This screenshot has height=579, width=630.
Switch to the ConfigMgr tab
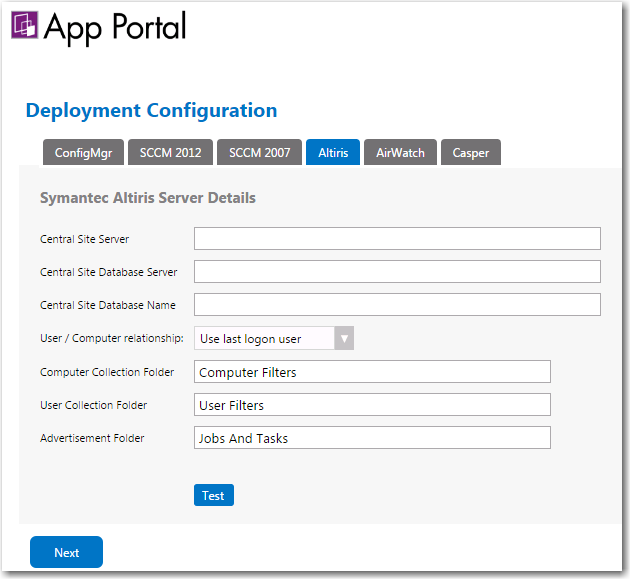[x=84, y=152]
